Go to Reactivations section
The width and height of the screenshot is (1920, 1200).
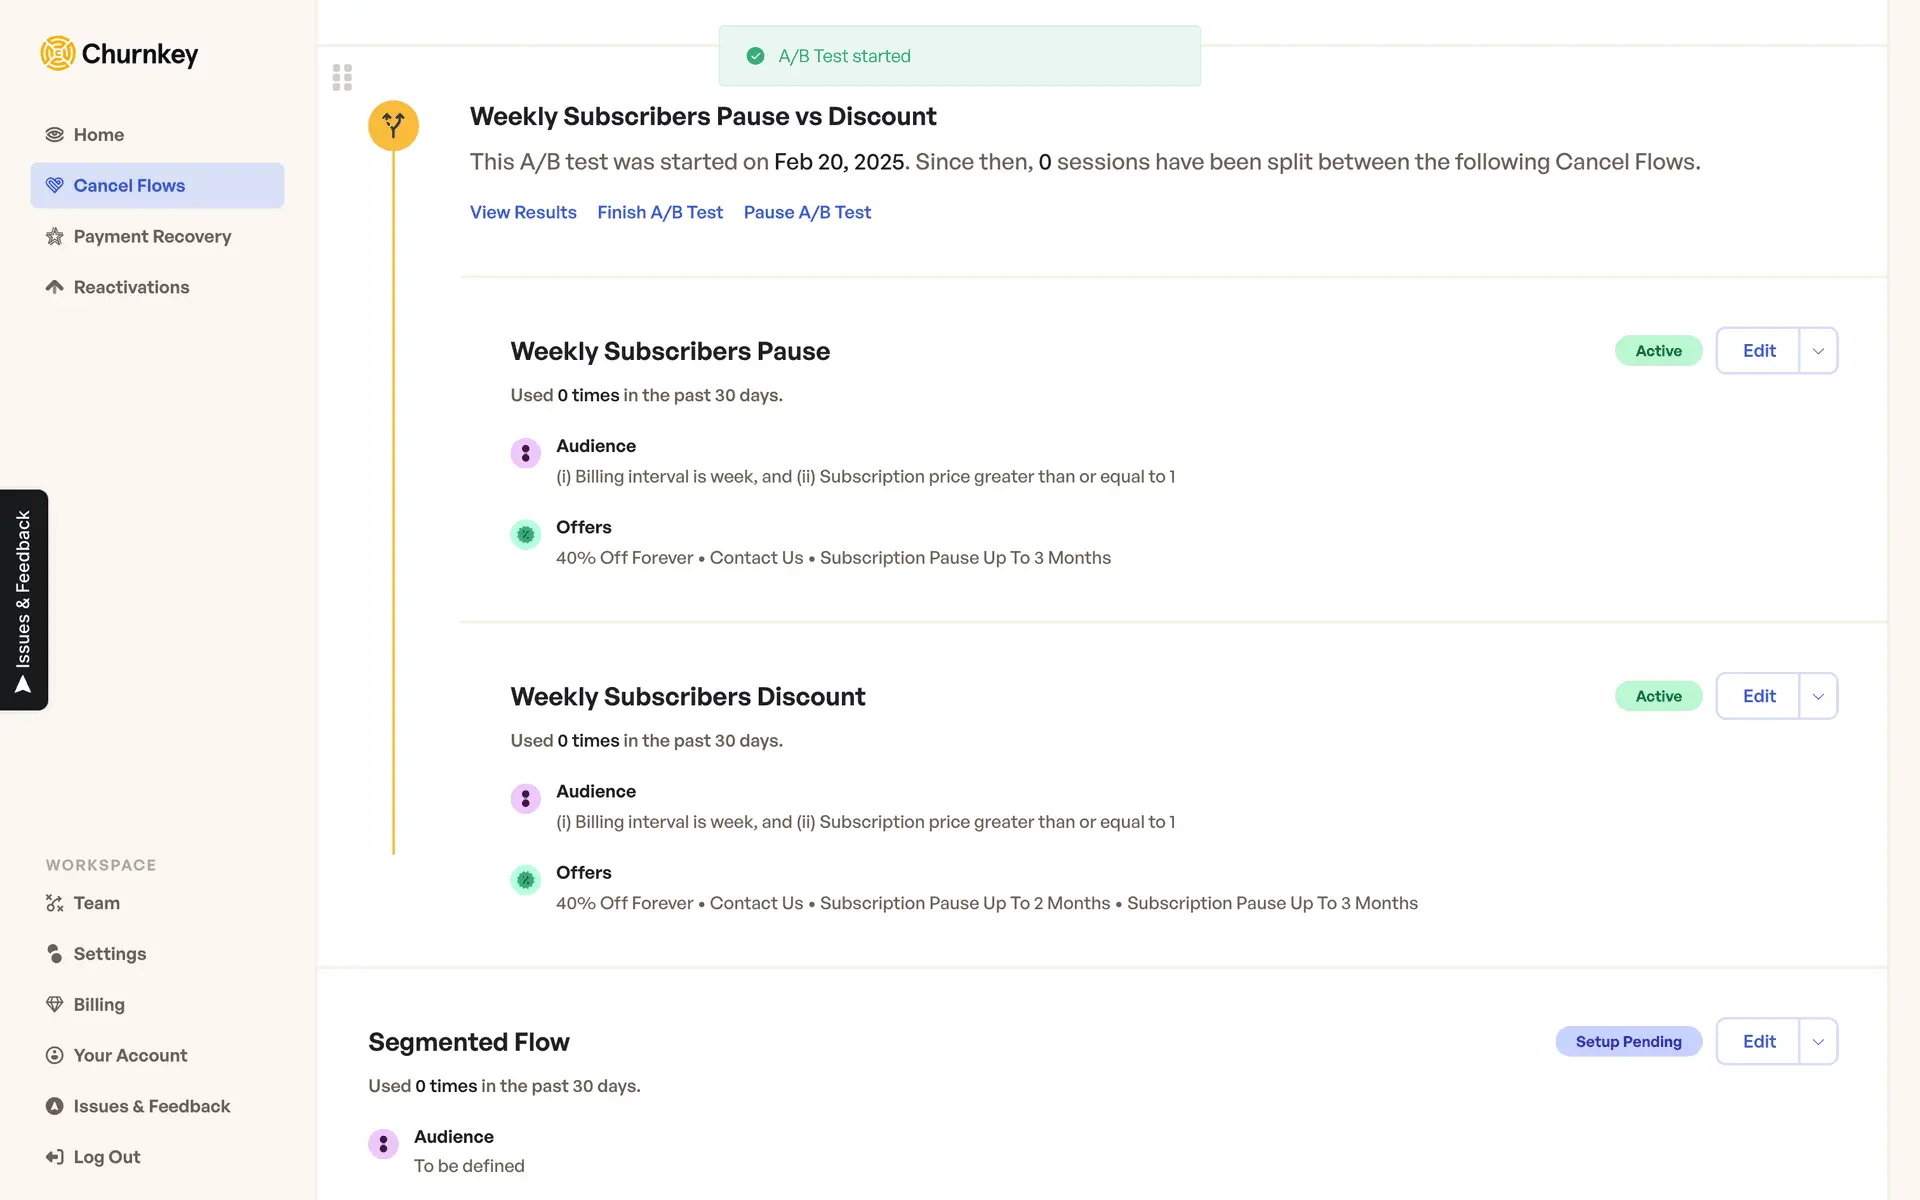click(x=131, y=287)
